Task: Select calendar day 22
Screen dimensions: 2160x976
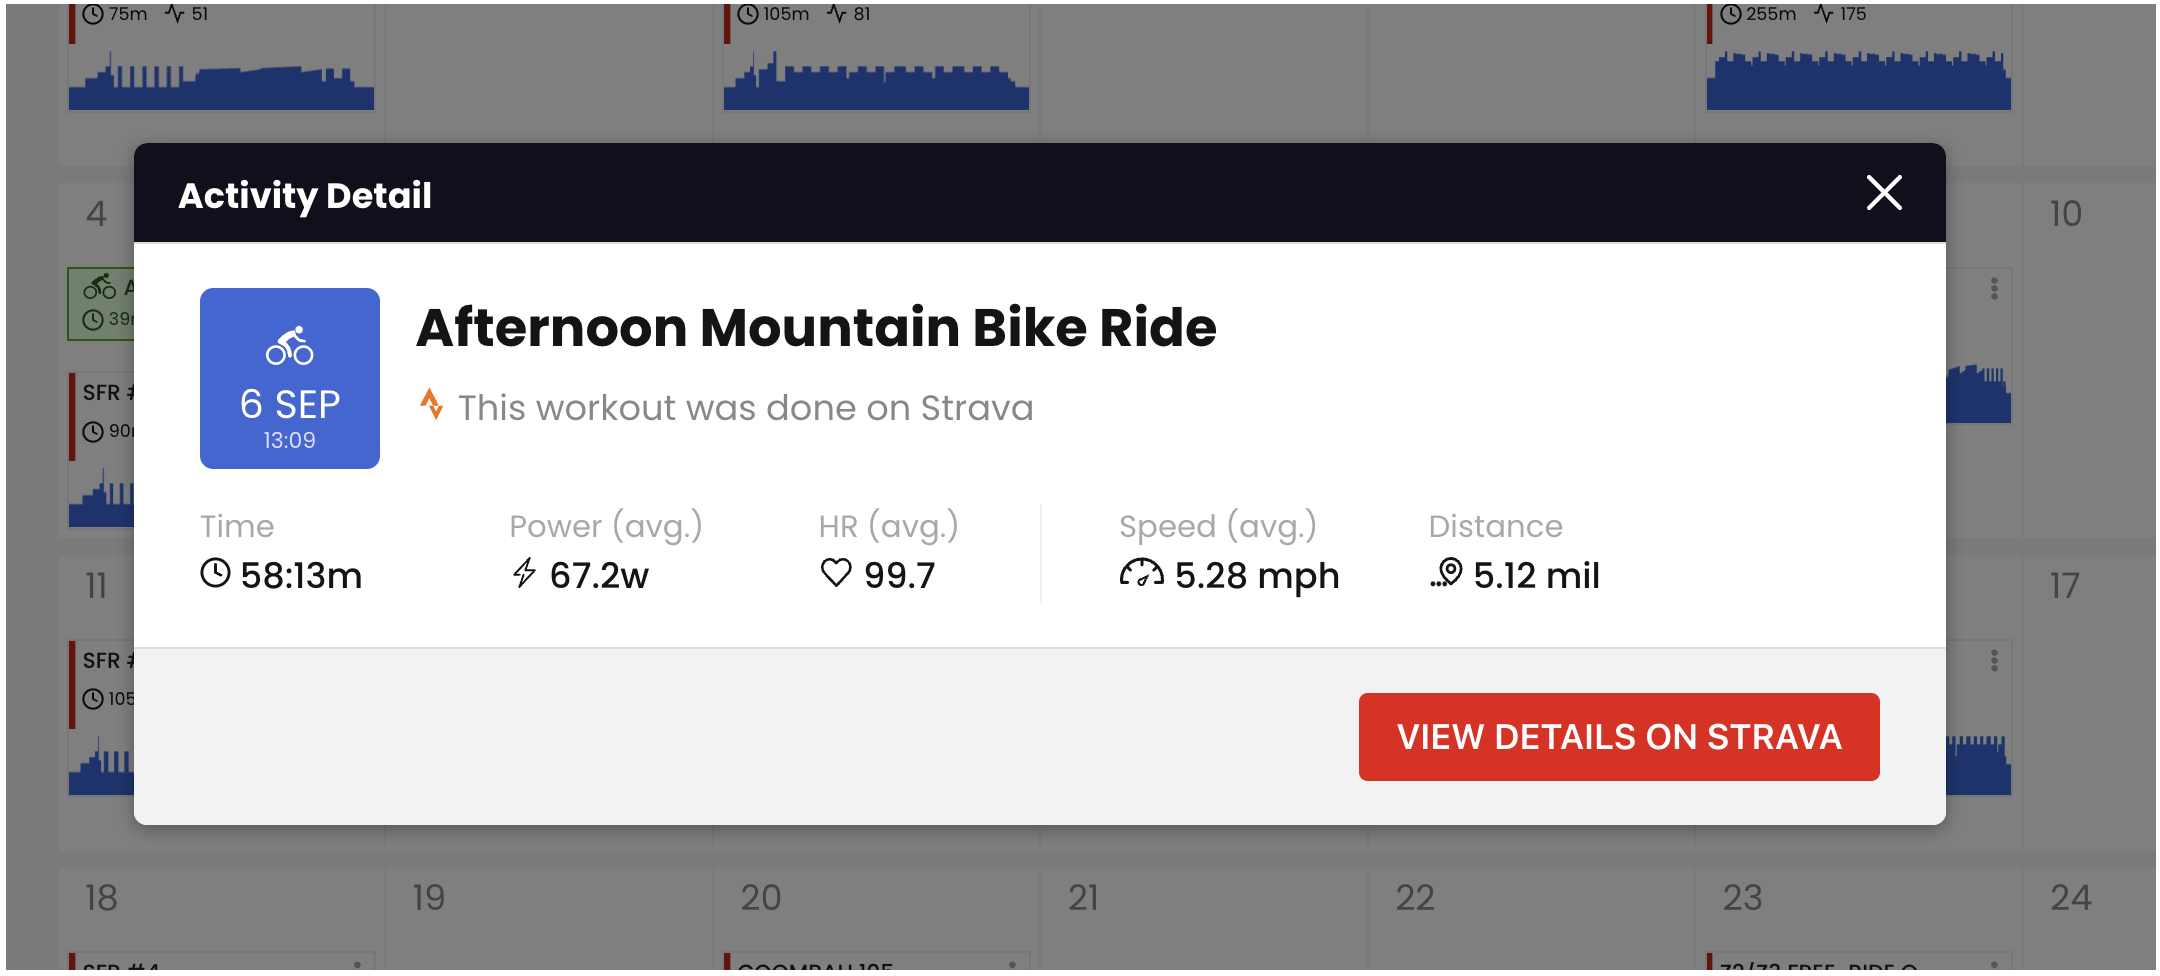Action: click(x=1415, y=898)
